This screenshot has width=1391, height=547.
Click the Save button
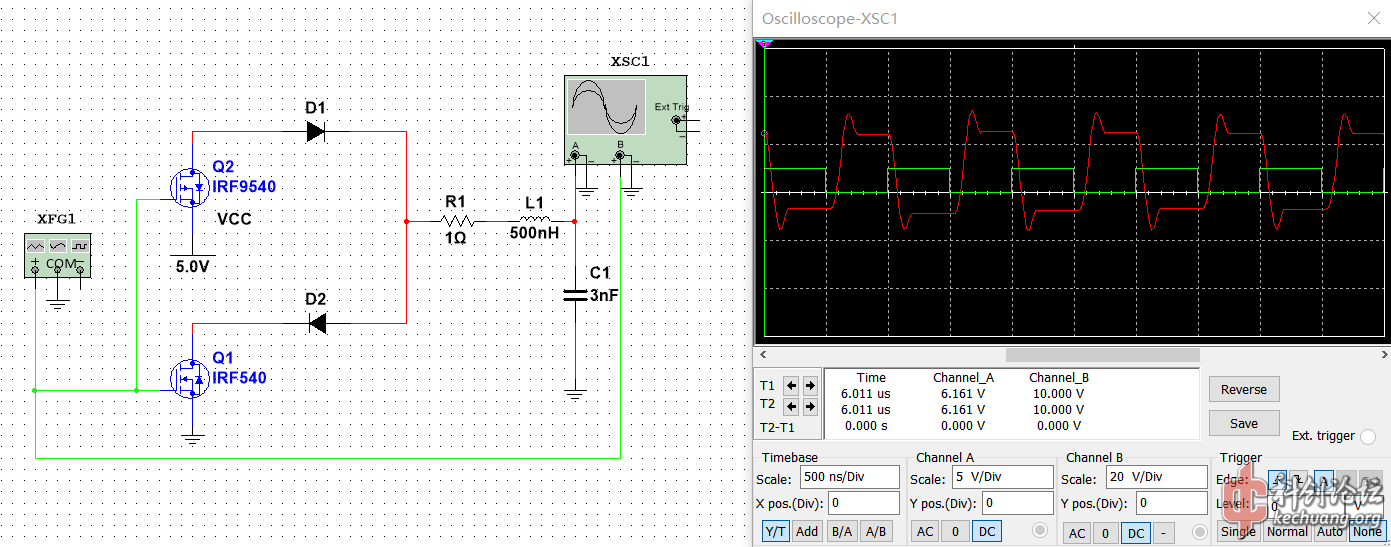pyautogui.click(x=1244, y=424)
